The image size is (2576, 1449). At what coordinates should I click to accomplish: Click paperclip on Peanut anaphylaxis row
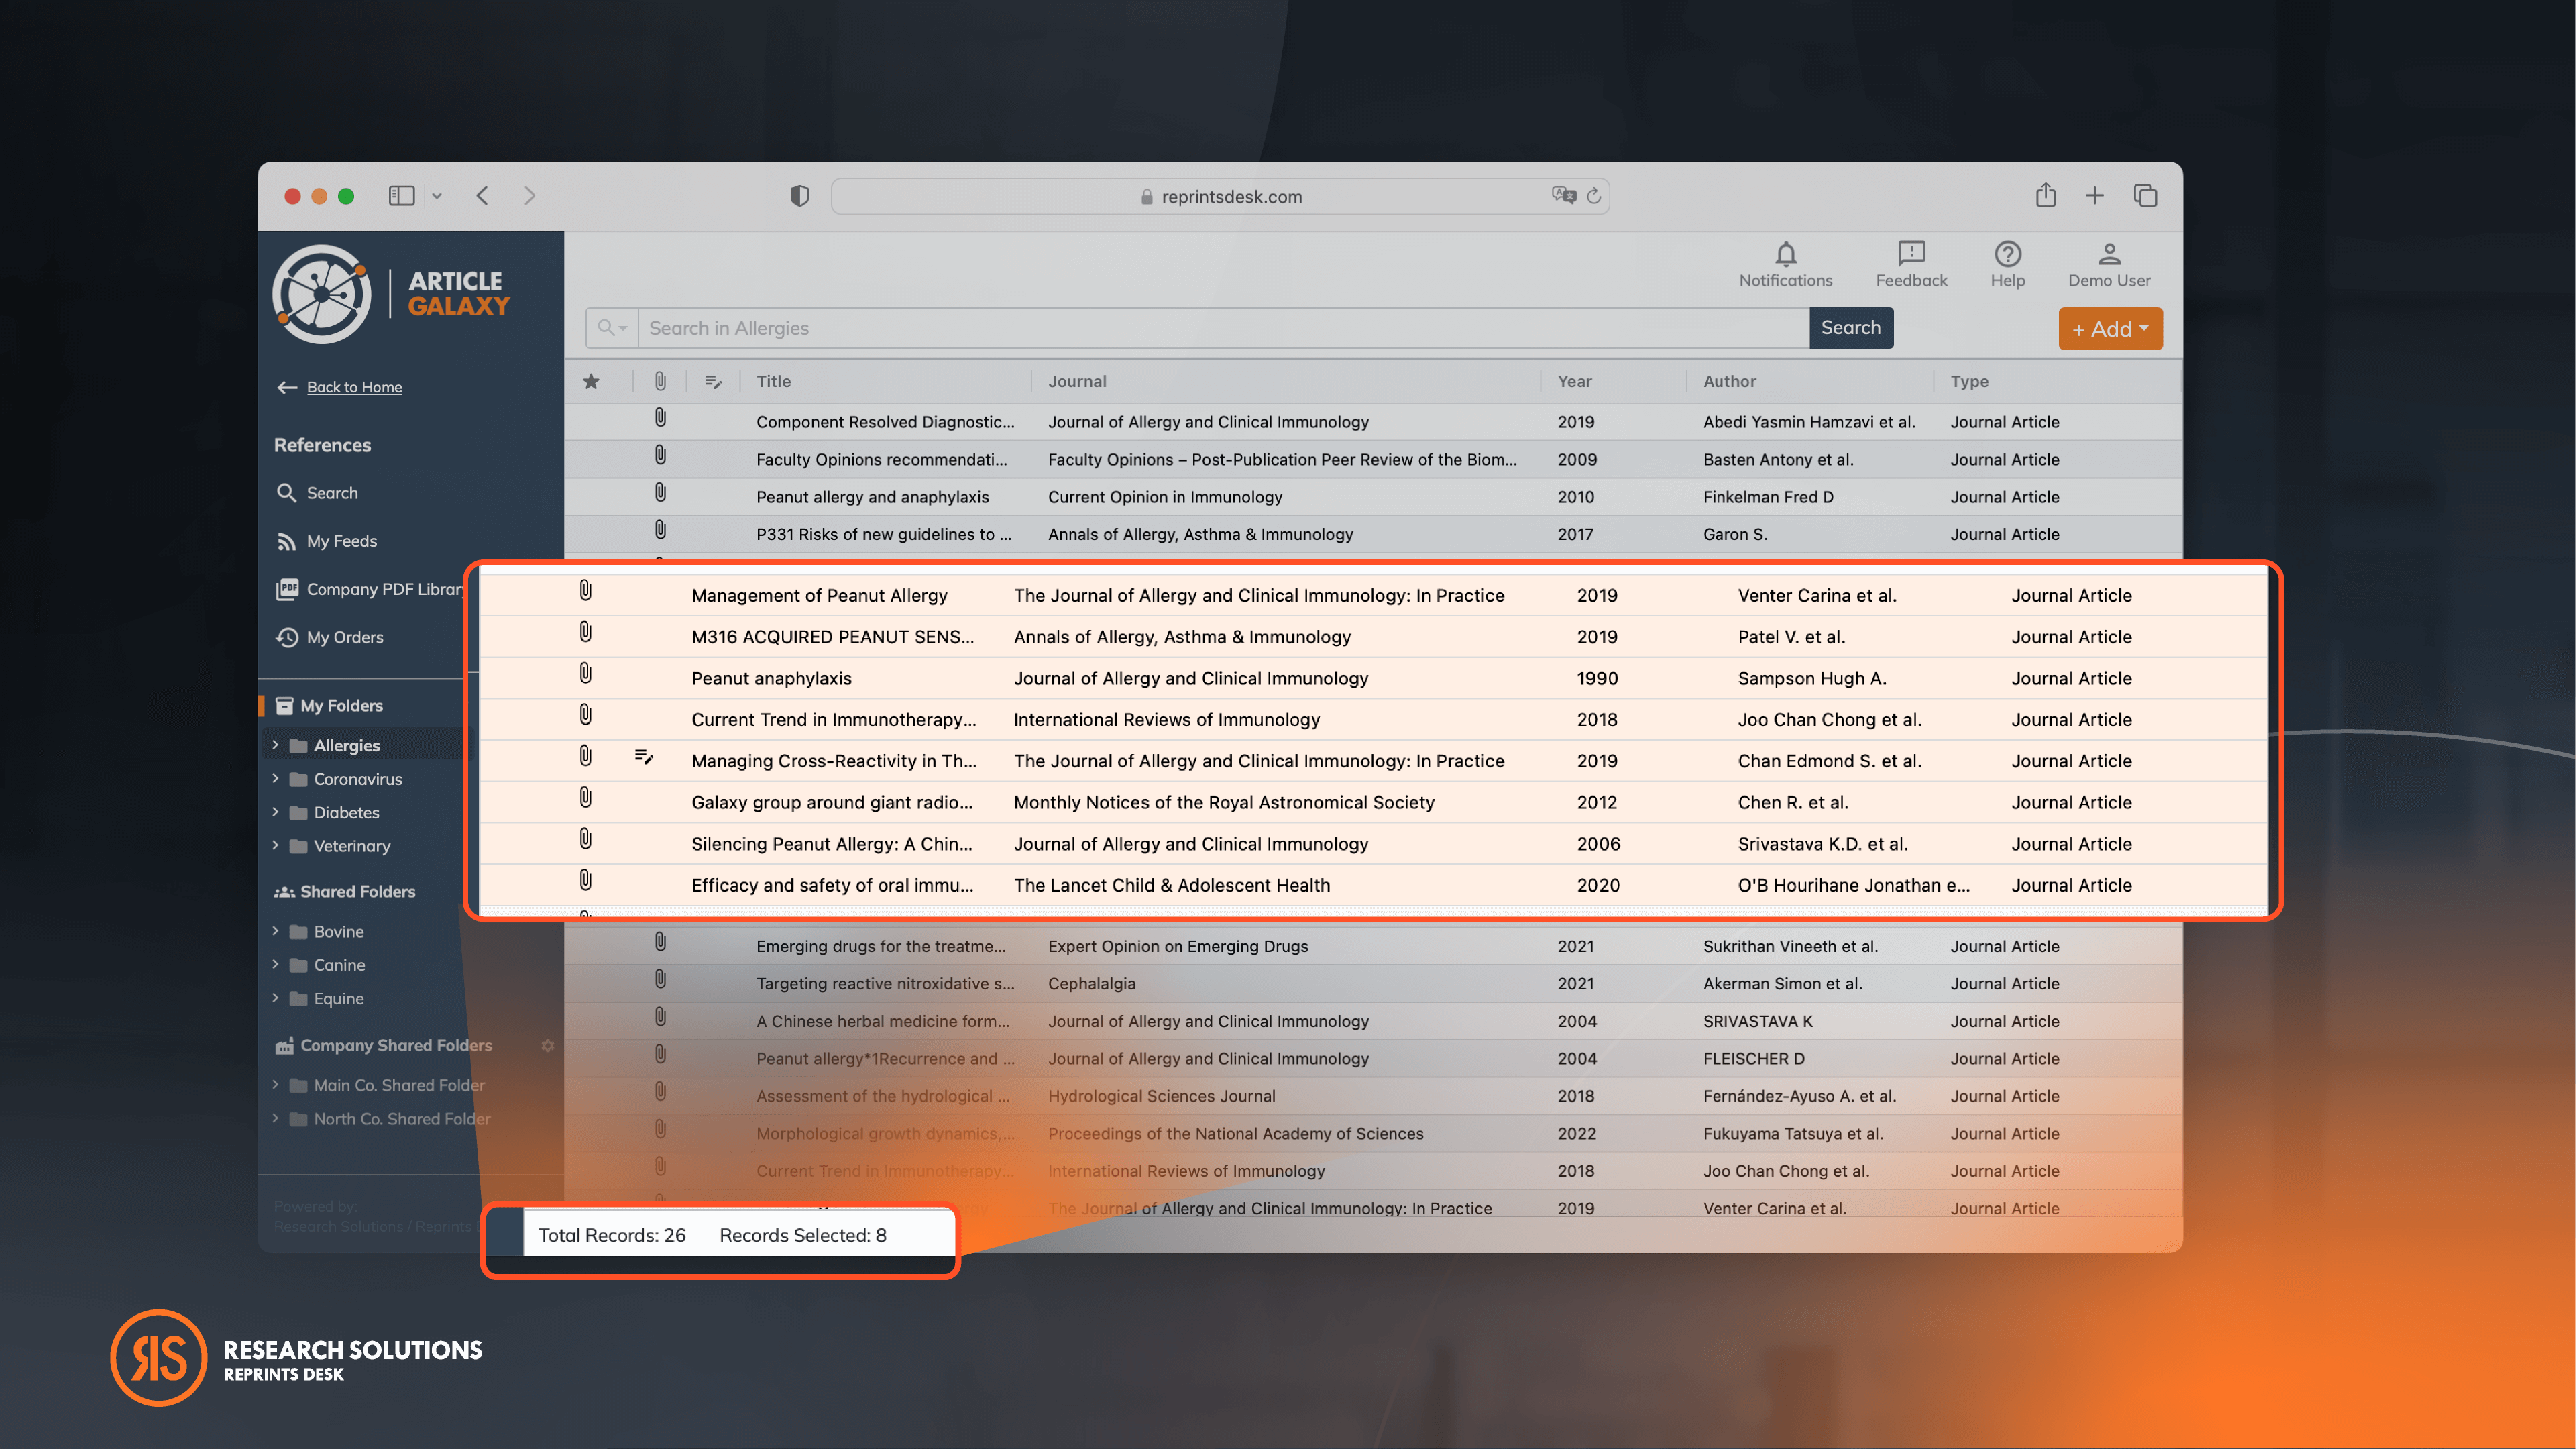point(585,674)
